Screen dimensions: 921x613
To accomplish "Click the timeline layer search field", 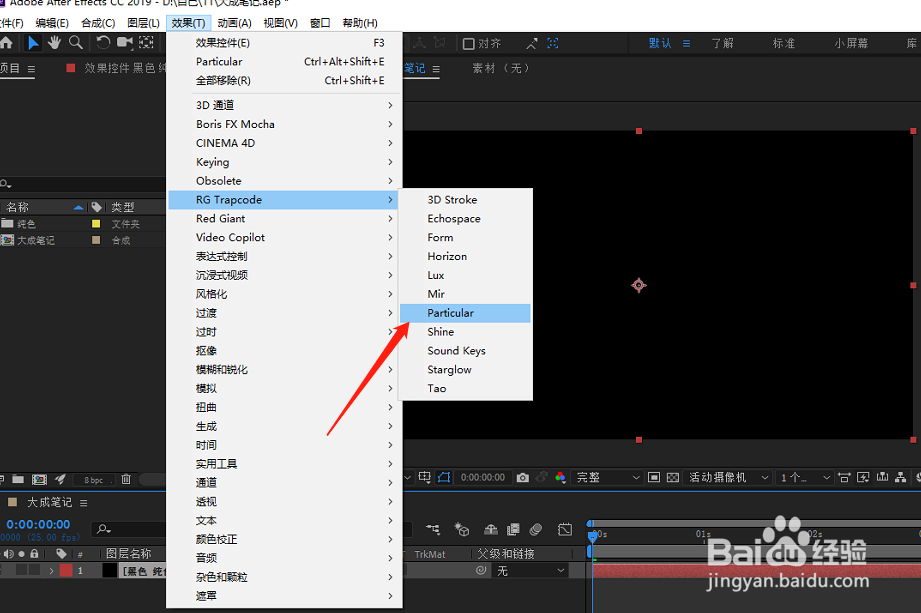I will [130, 529].
